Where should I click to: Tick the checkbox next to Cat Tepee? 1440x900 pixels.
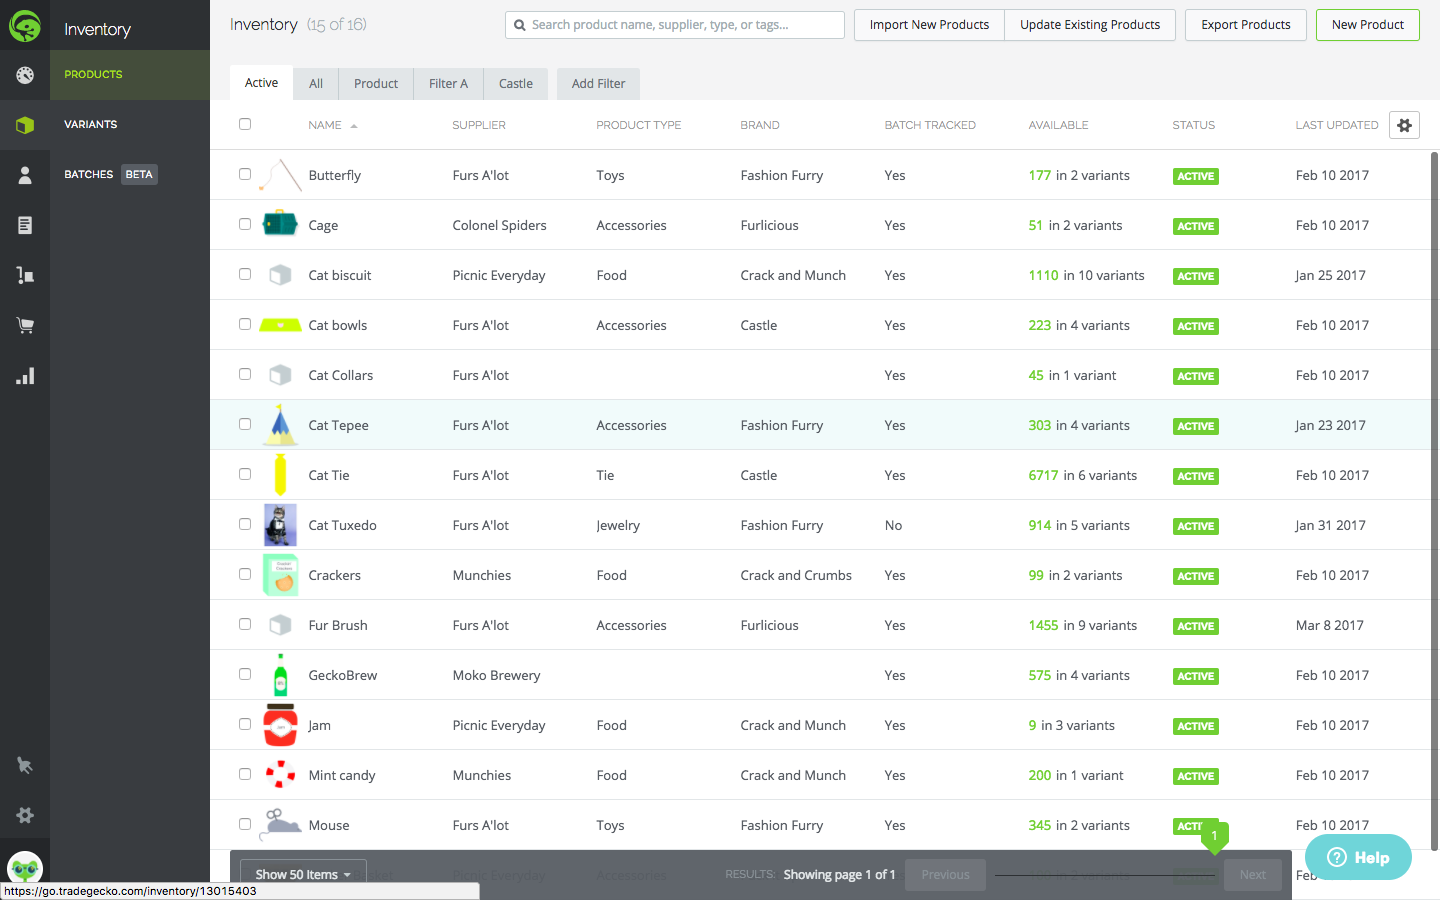[x=245, y=424]
